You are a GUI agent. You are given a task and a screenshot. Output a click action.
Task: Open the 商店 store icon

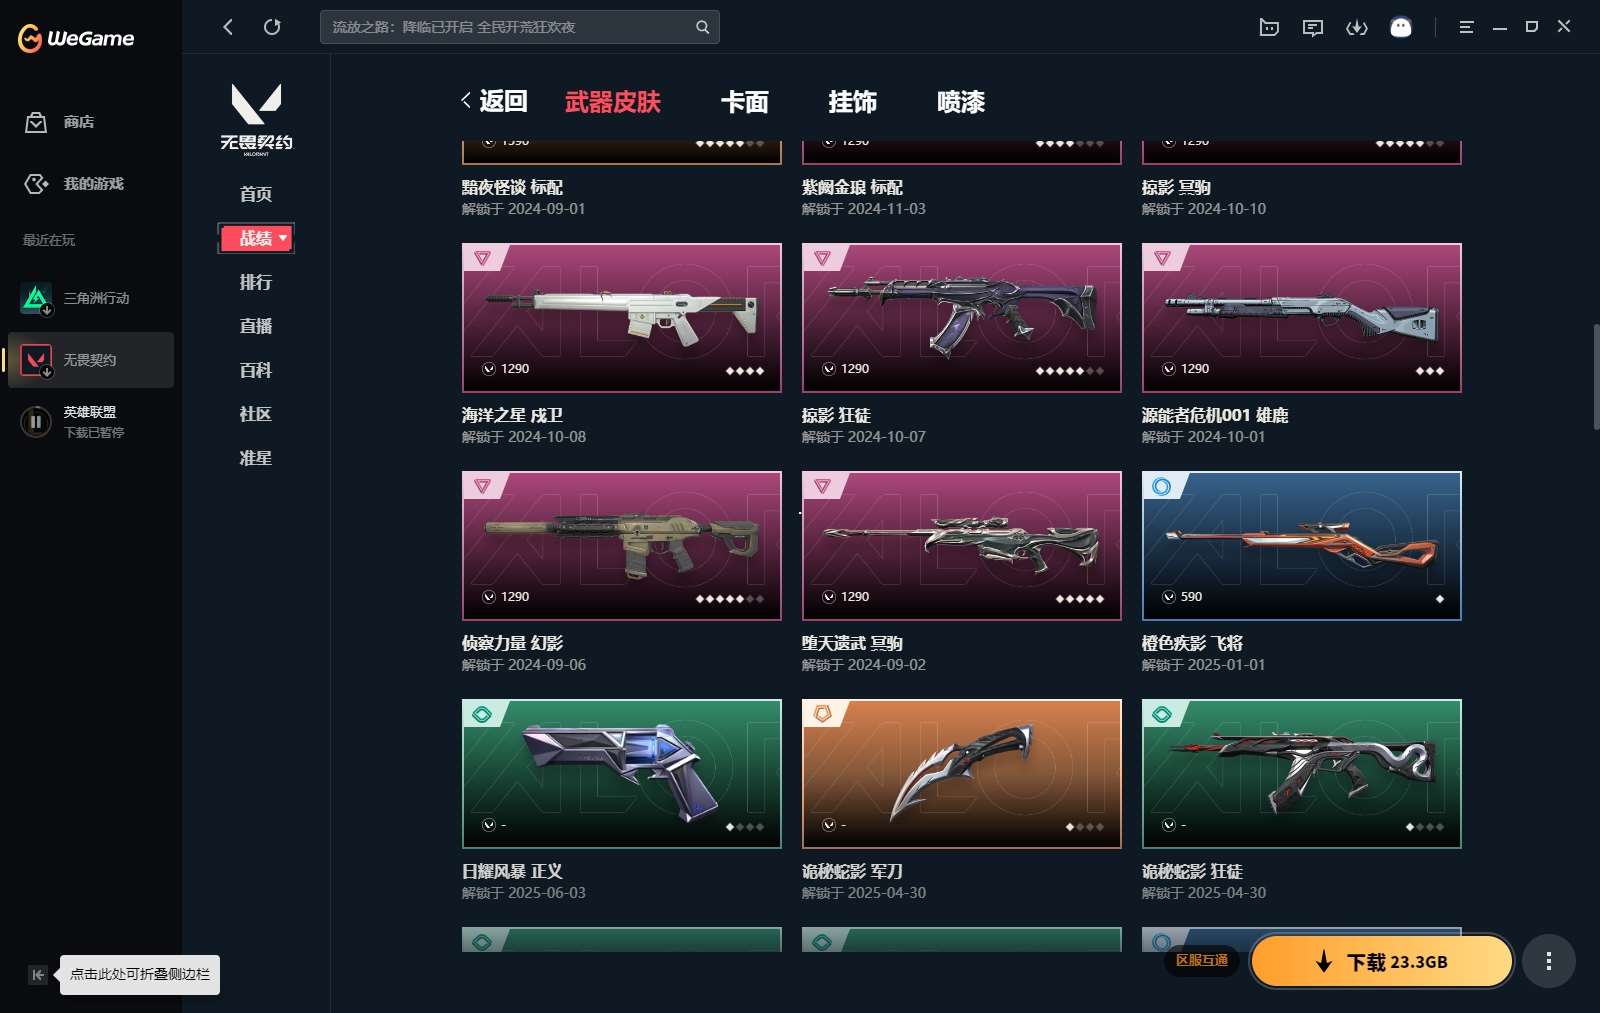coord(36,122)
